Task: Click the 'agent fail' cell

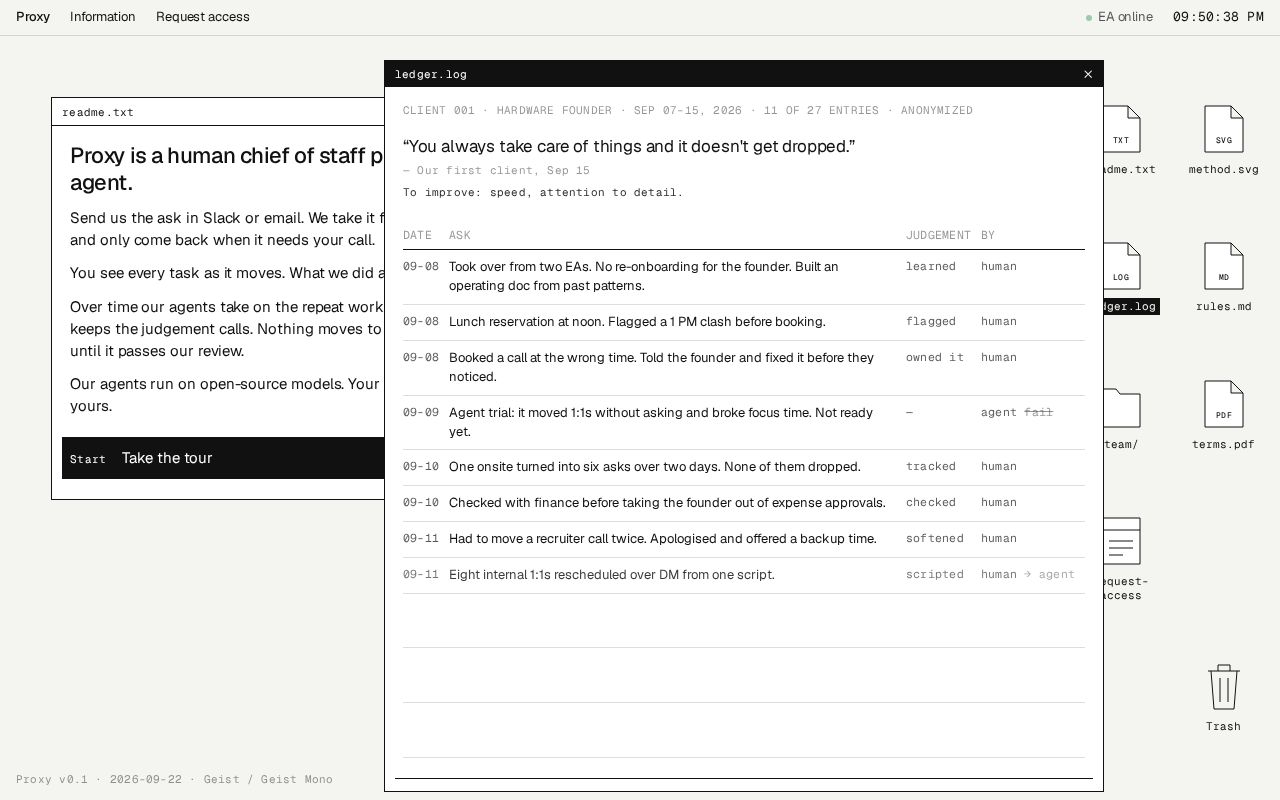Action: pyautogui.click(x=1017, y=413)
